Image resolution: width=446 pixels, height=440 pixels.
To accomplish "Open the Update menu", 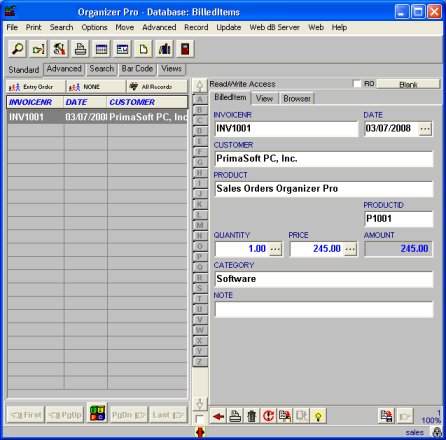I will (x=229, y=27).
